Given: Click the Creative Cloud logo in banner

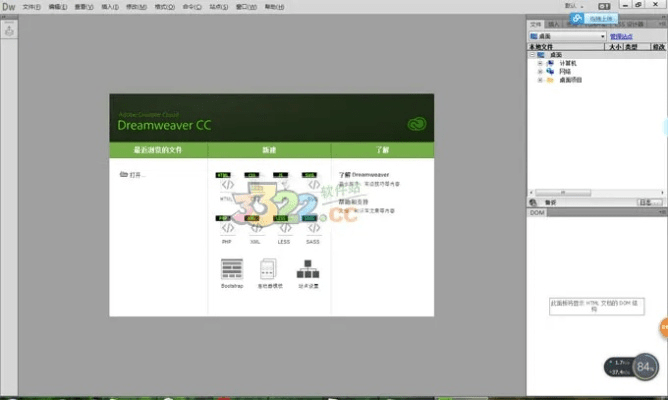Looking at the screenshot, I should [x=417, y=125].
